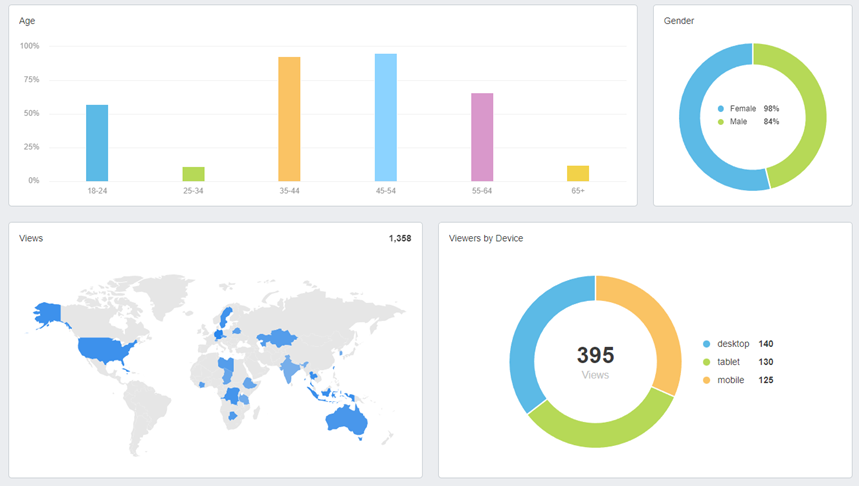This screenshot has height=486, width=859.
Task: Click the '25%' y-axis label
Action: pos(31,147)
